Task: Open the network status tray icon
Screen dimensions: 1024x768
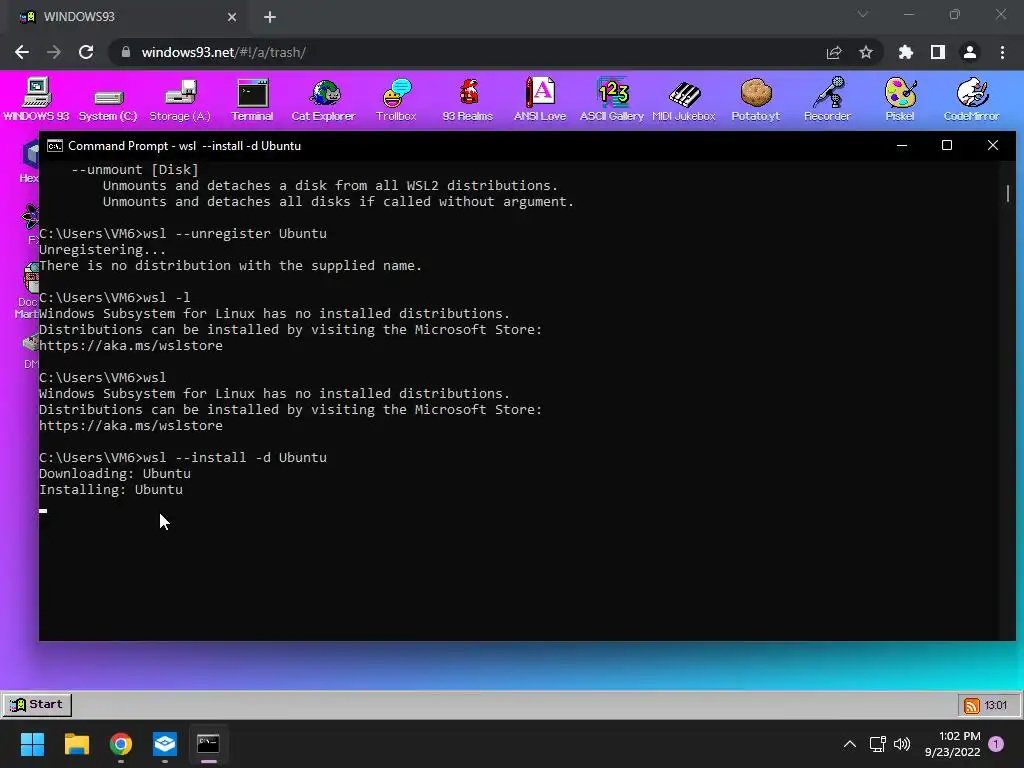Action: tap(877, 744)
